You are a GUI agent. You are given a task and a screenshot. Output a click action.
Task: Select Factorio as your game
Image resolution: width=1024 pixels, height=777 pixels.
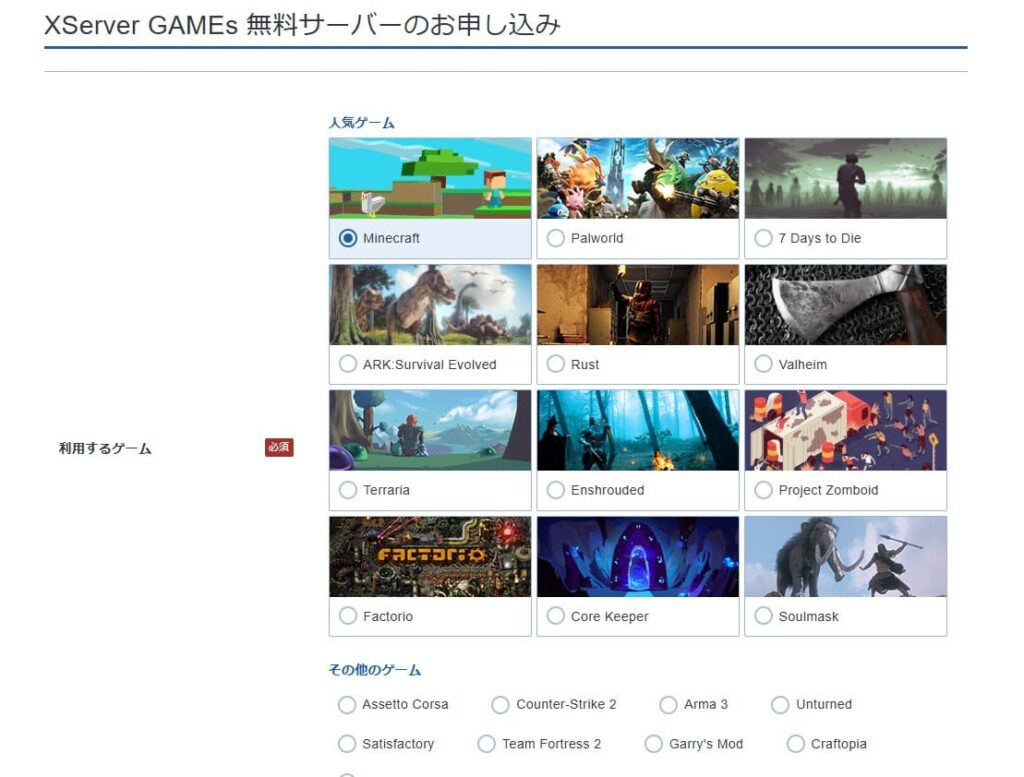(348, 616)
